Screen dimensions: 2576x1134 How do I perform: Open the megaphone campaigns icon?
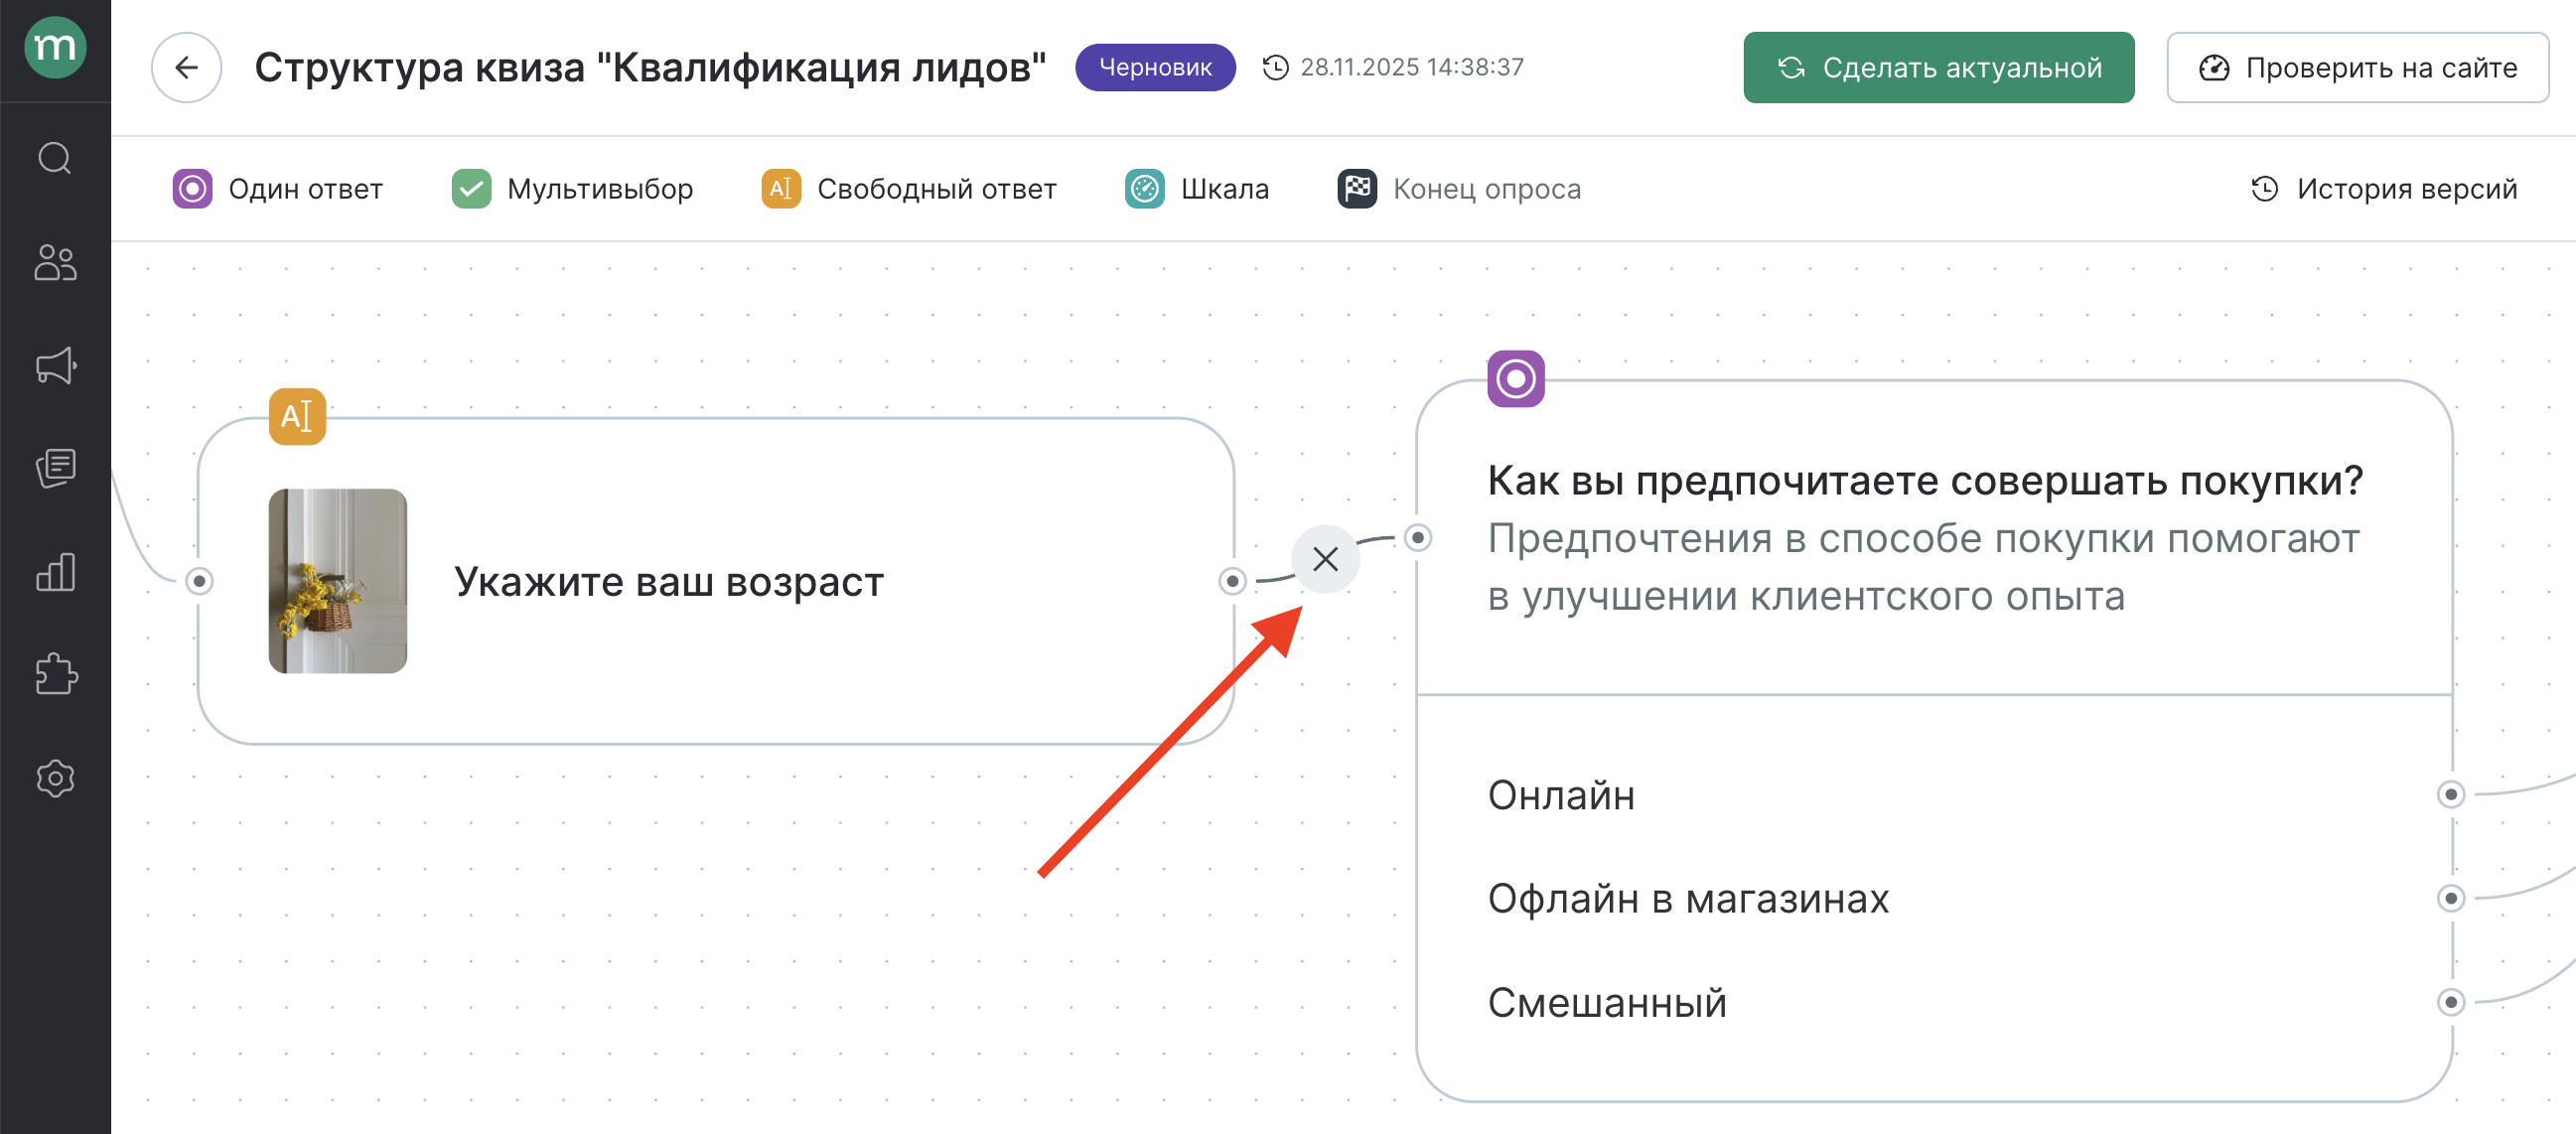[55, 366]
